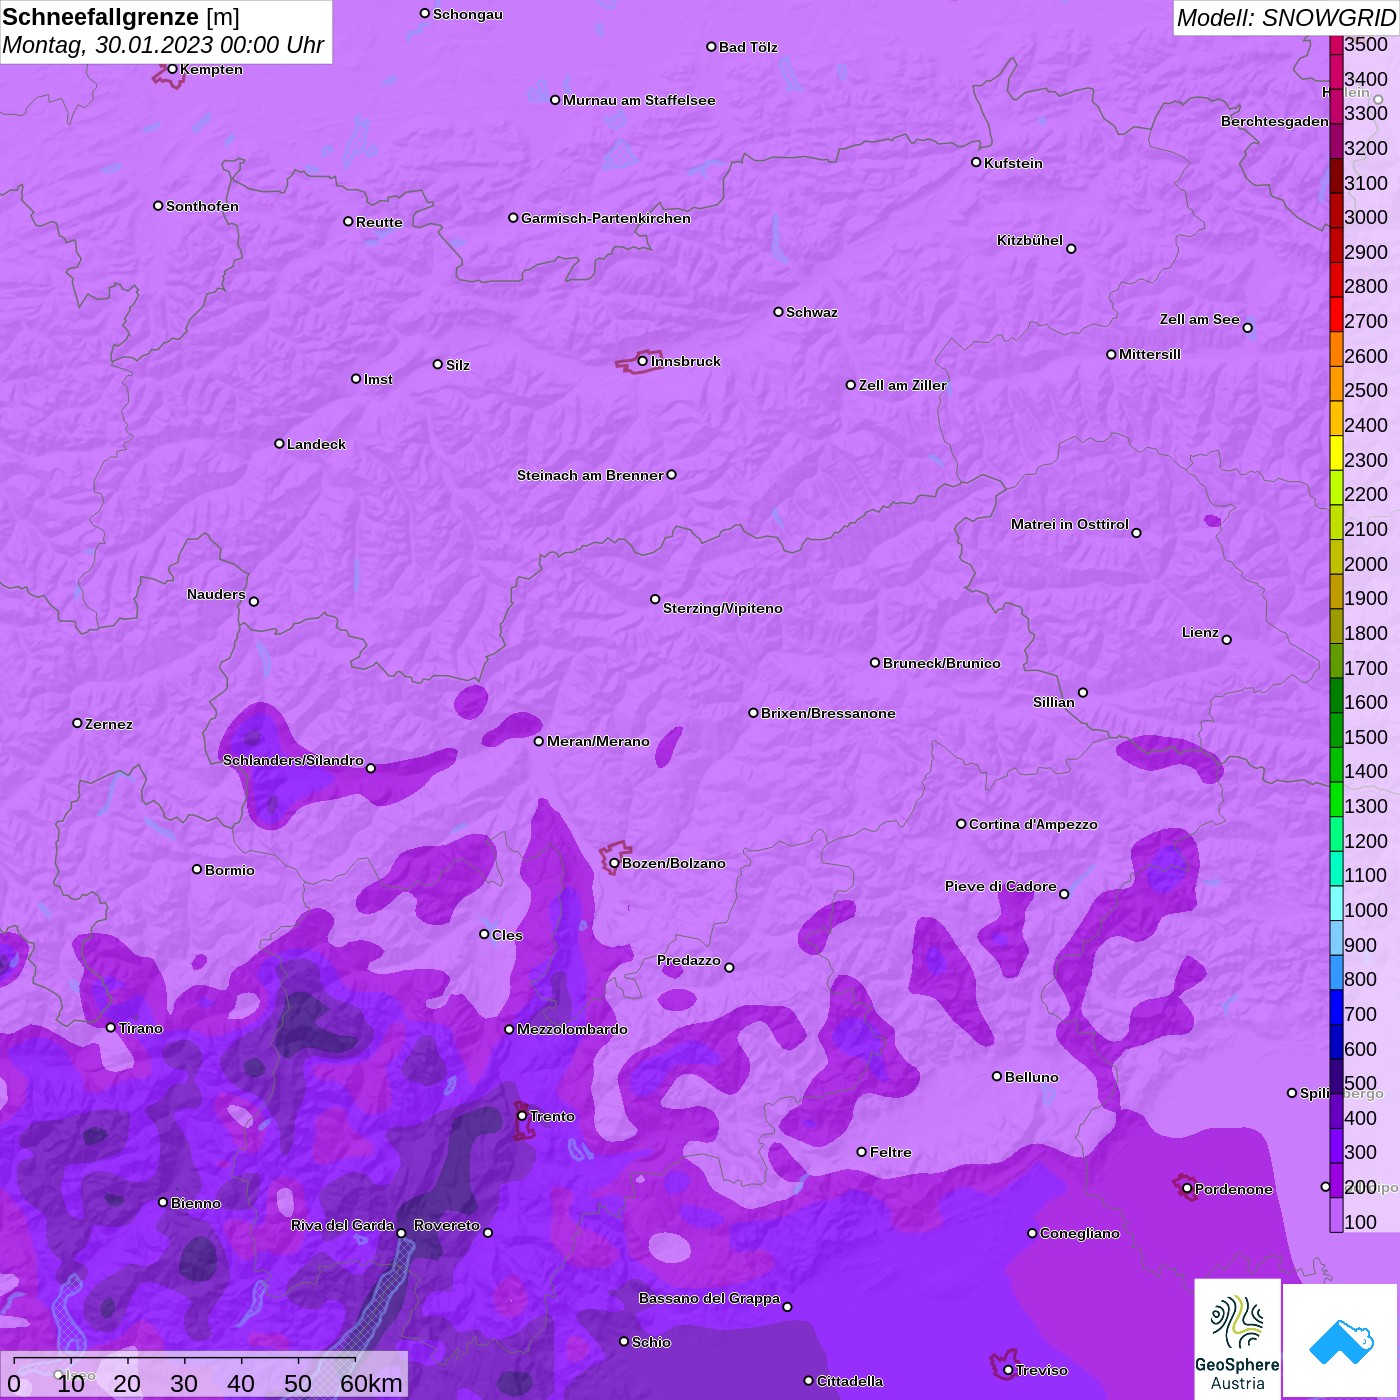Click the Sonthofen label
The width and height of the screenshot is (1400, 1400).
(x=202, y=206)
